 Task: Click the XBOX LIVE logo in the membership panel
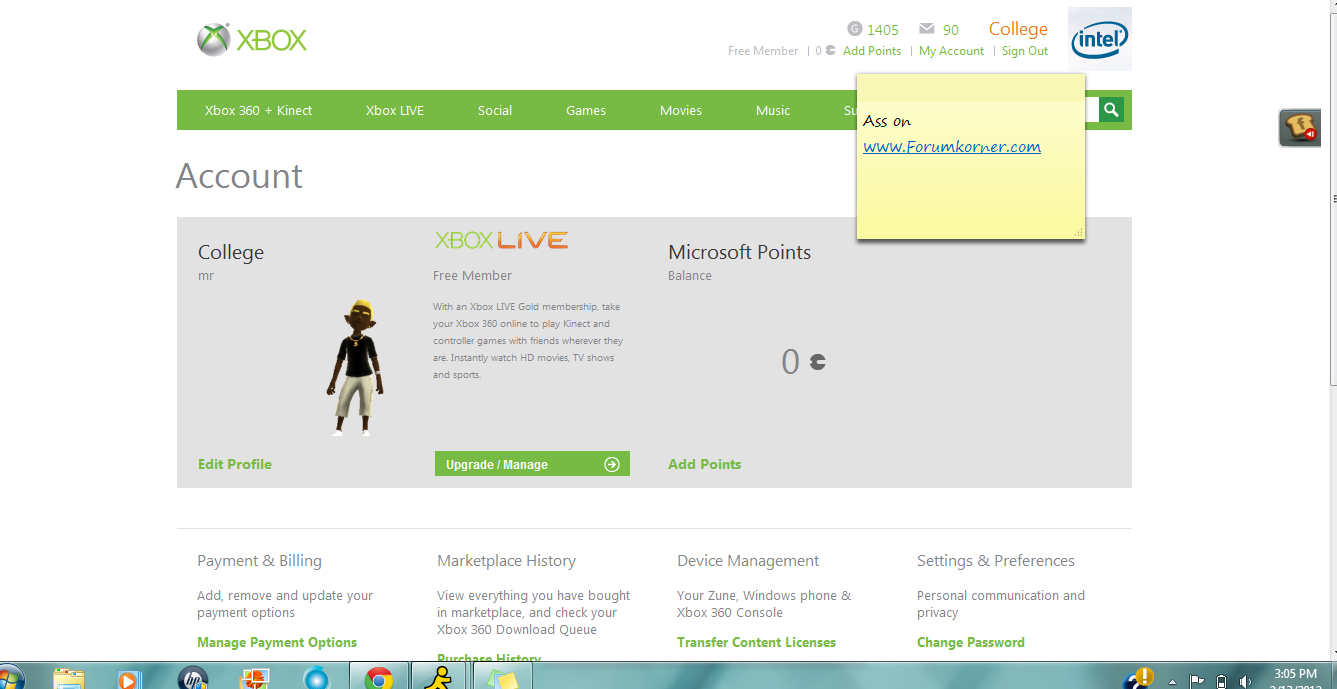point(501,240)
